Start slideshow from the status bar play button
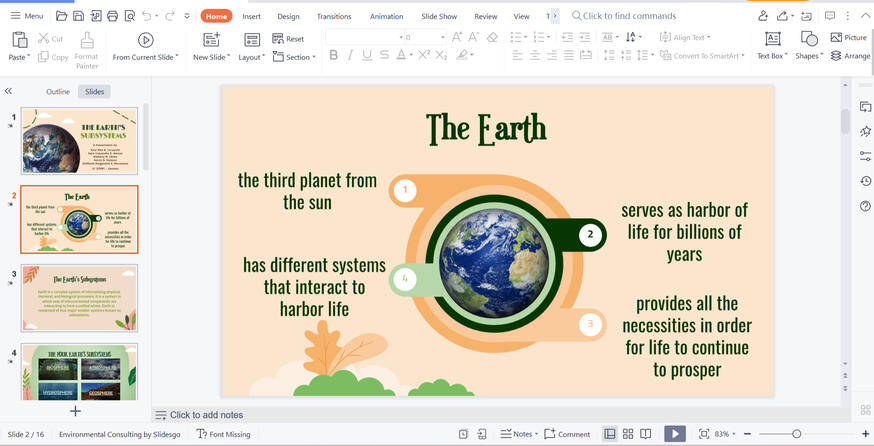Screen dimensions: 874x446 click(x=676, y=434)
